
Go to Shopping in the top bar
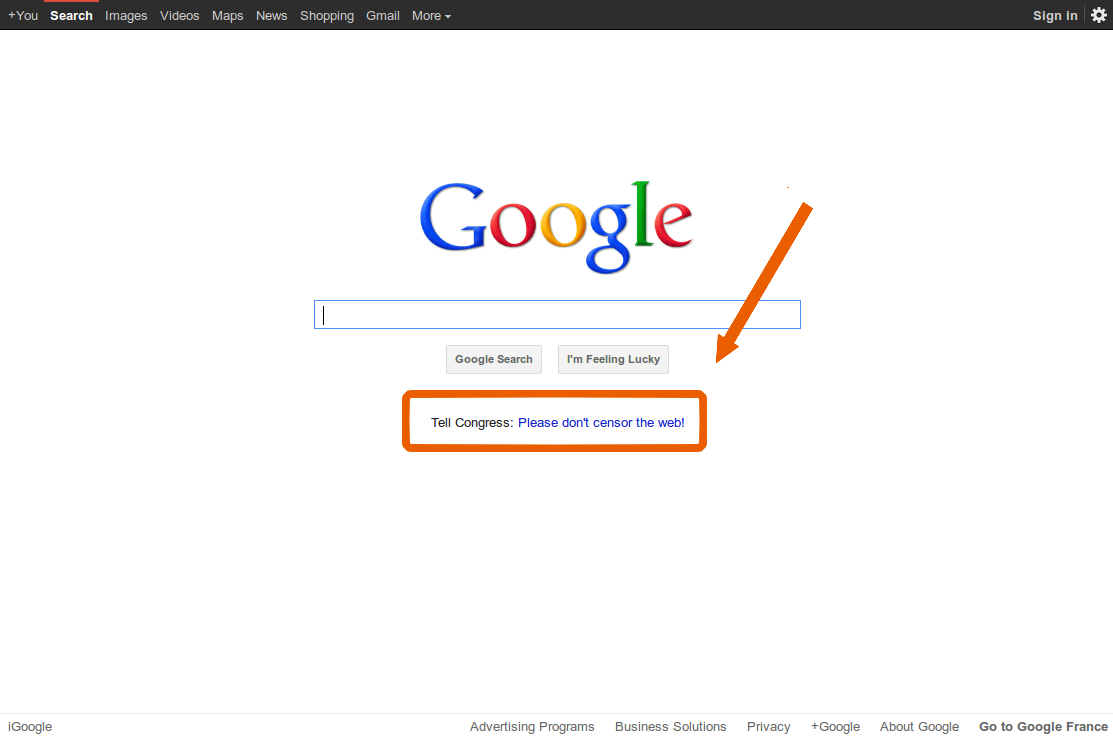[x=327, y=16]
